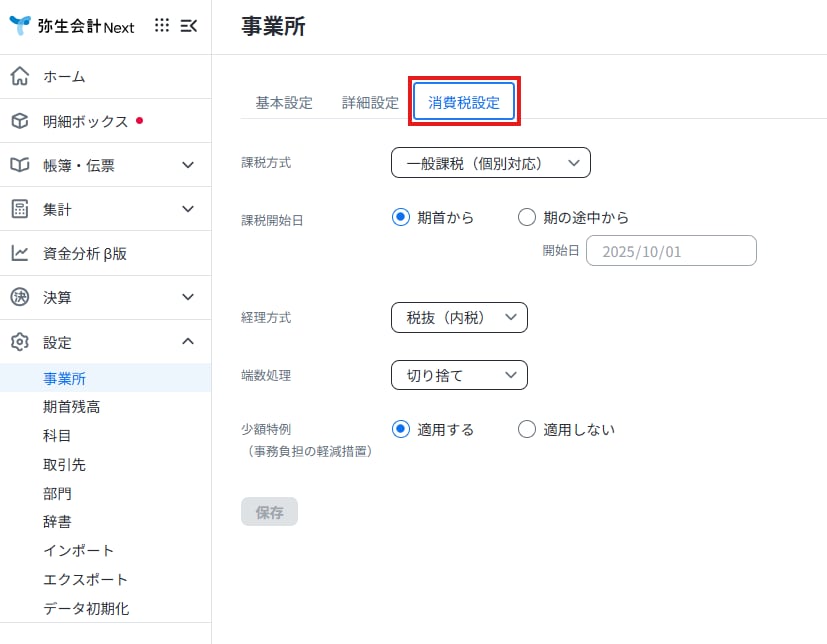Viewport: 827px width, 644px height.
Task: Open 科目 settings
Action: click(57, 436)
